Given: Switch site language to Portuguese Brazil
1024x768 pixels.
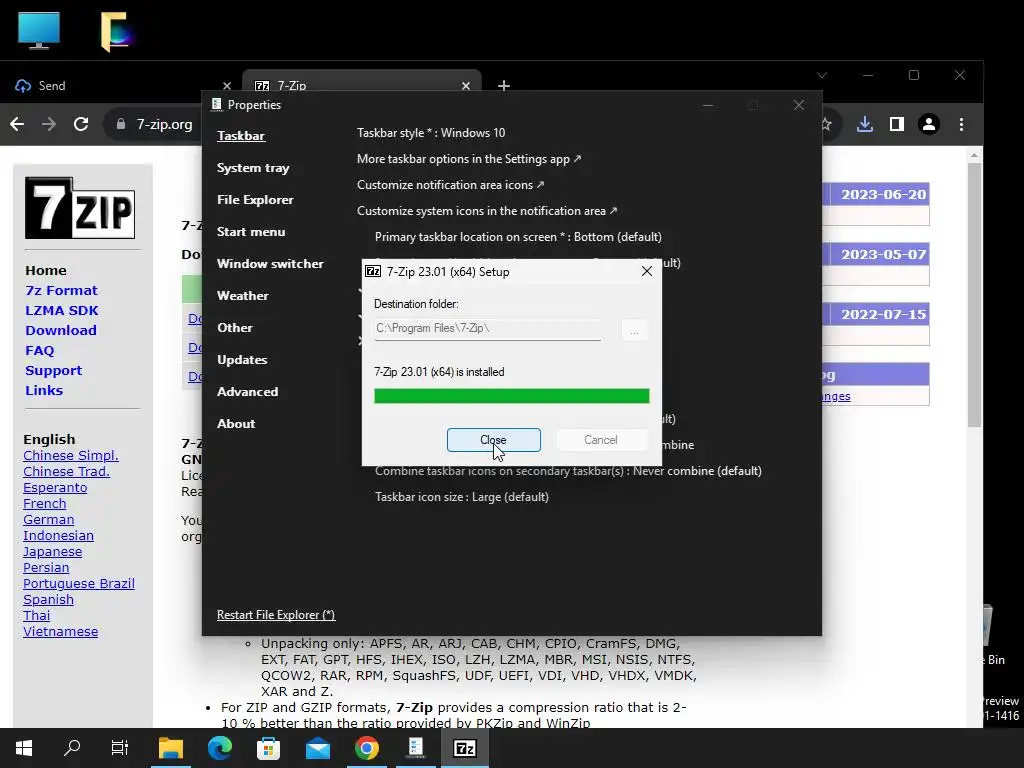Looking at the screenshot, I should coord(79,583).
